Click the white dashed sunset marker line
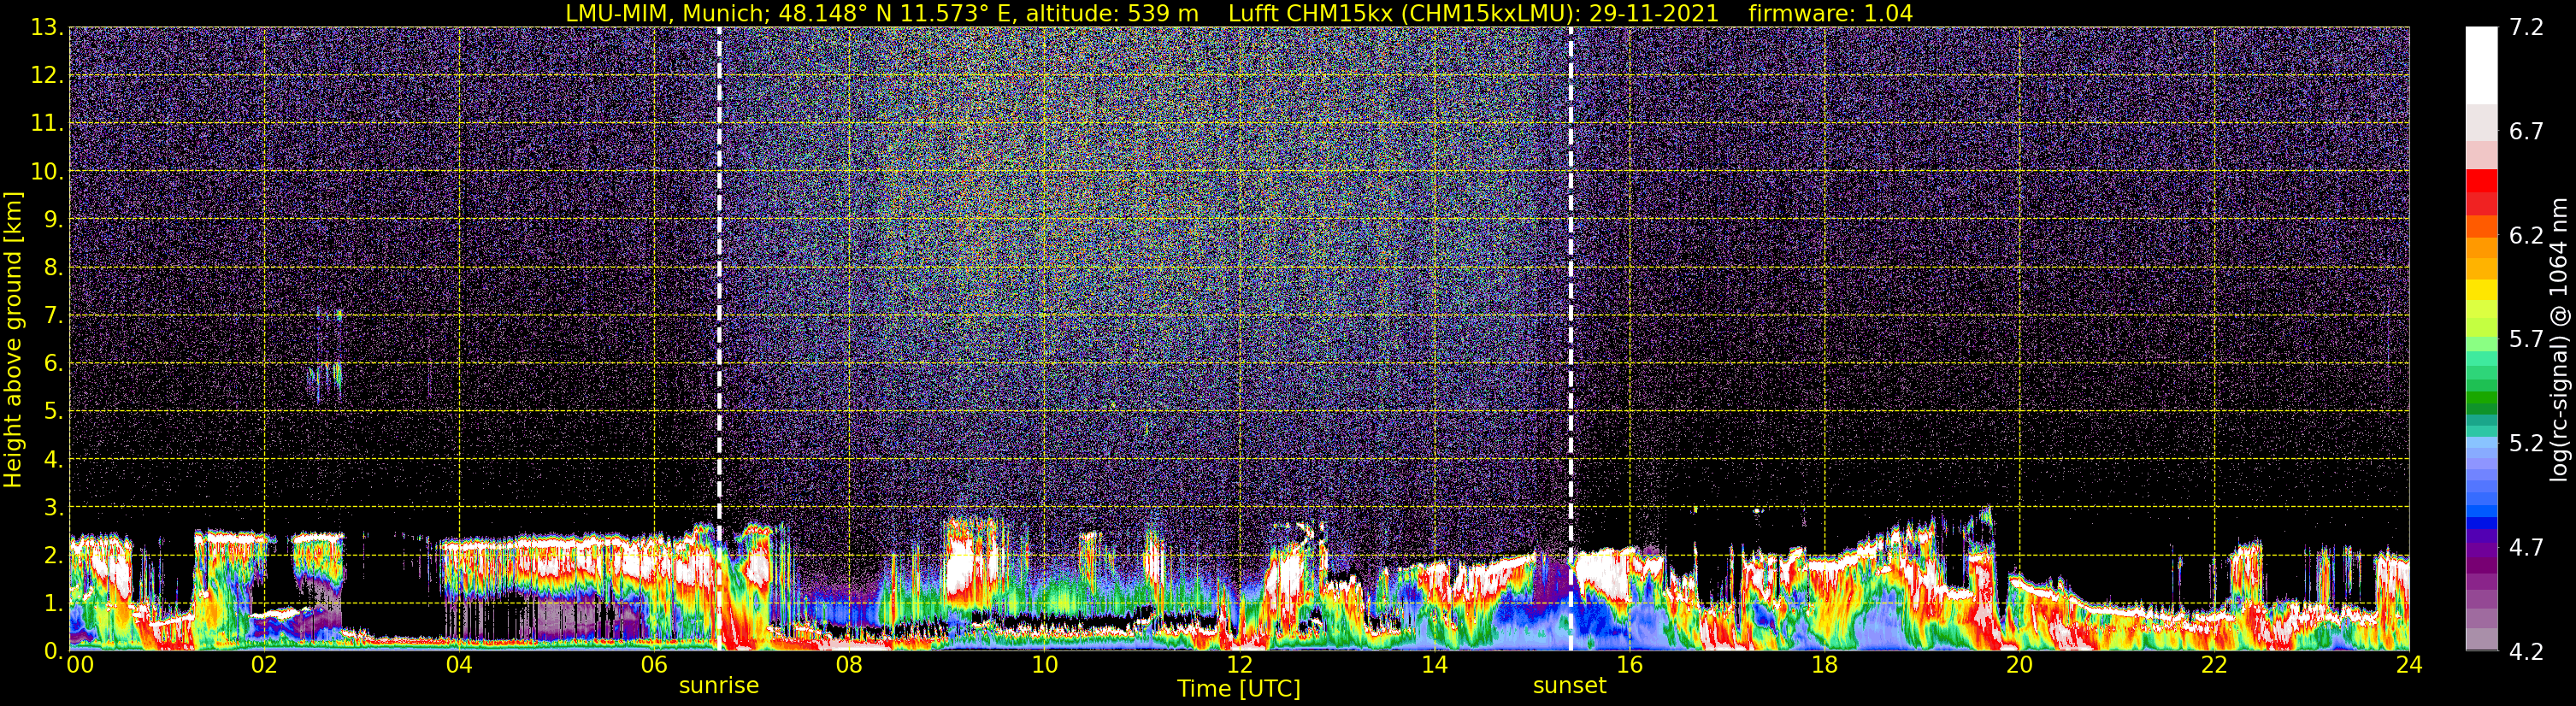Image resolution: width=2576 pixels, height=706 pixels. point(1570,338)
